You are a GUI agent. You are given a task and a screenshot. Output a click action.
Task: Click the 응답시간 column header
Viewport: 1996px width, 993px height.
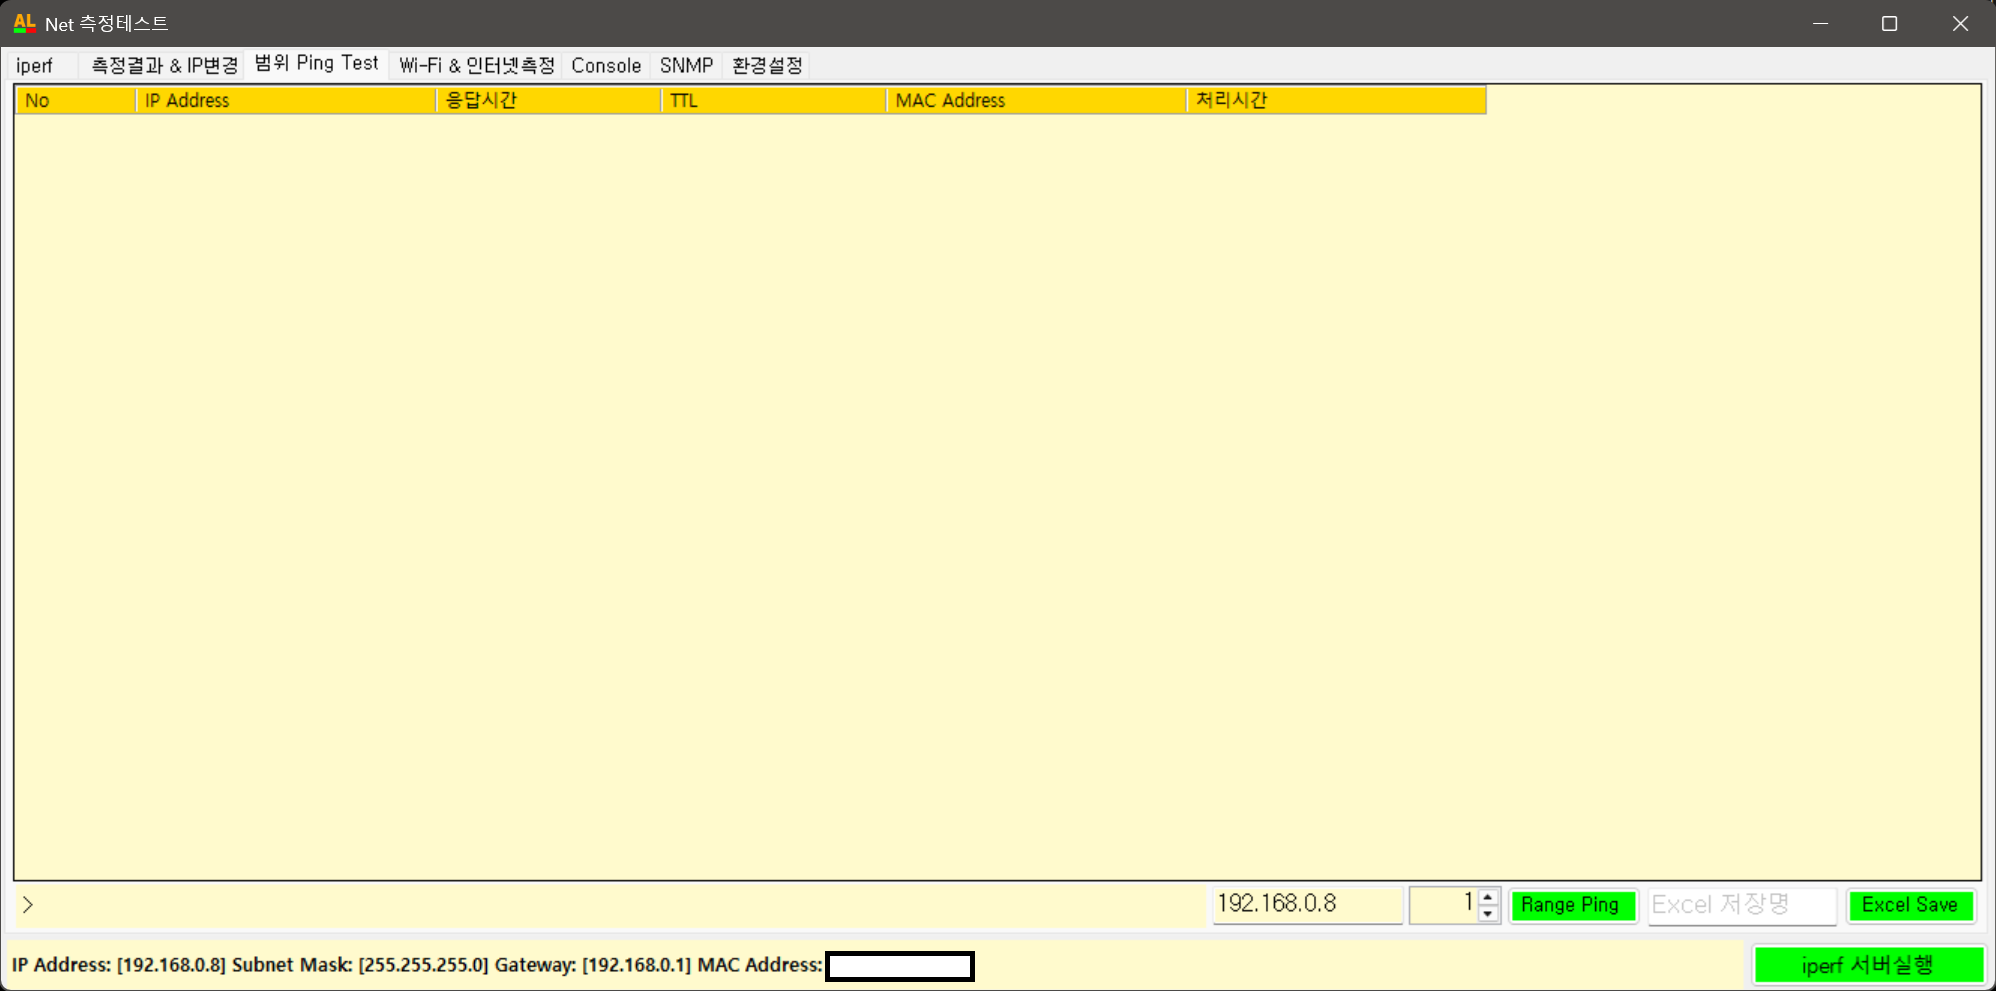(x=548, y=100)
